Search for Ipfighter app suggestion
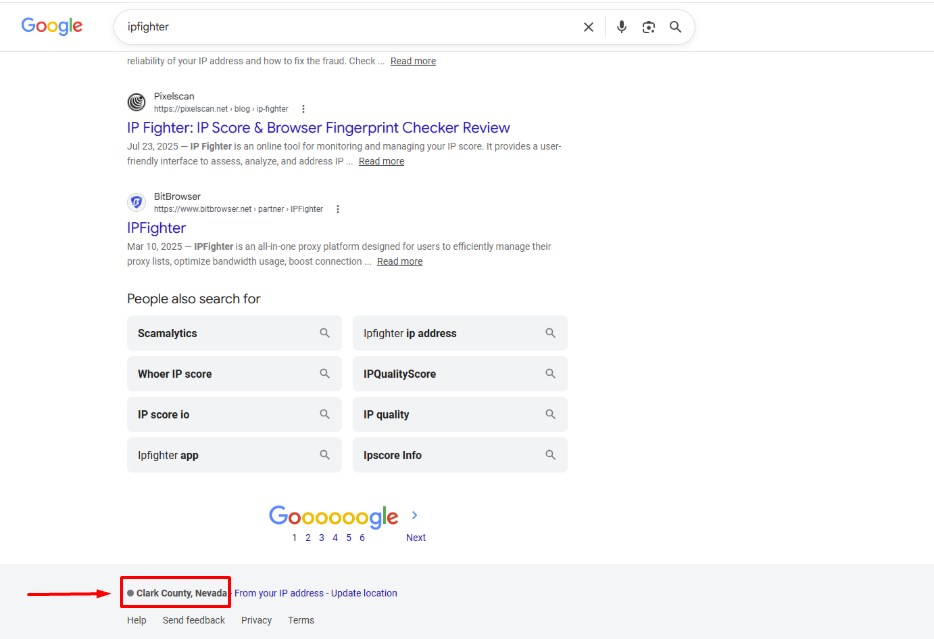Image resolution: width=934 pixels, height=639 pixels. 234,454
